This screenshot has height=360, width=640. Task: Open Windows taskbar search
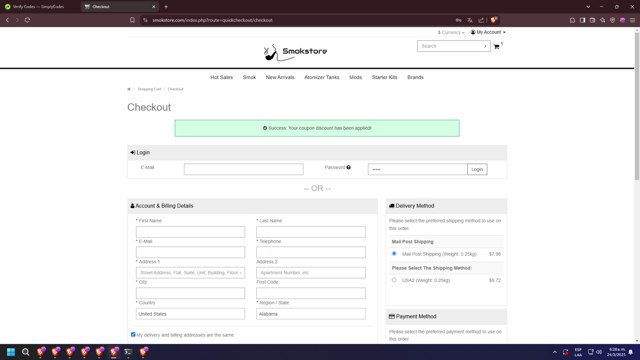[x=25, y=352]
